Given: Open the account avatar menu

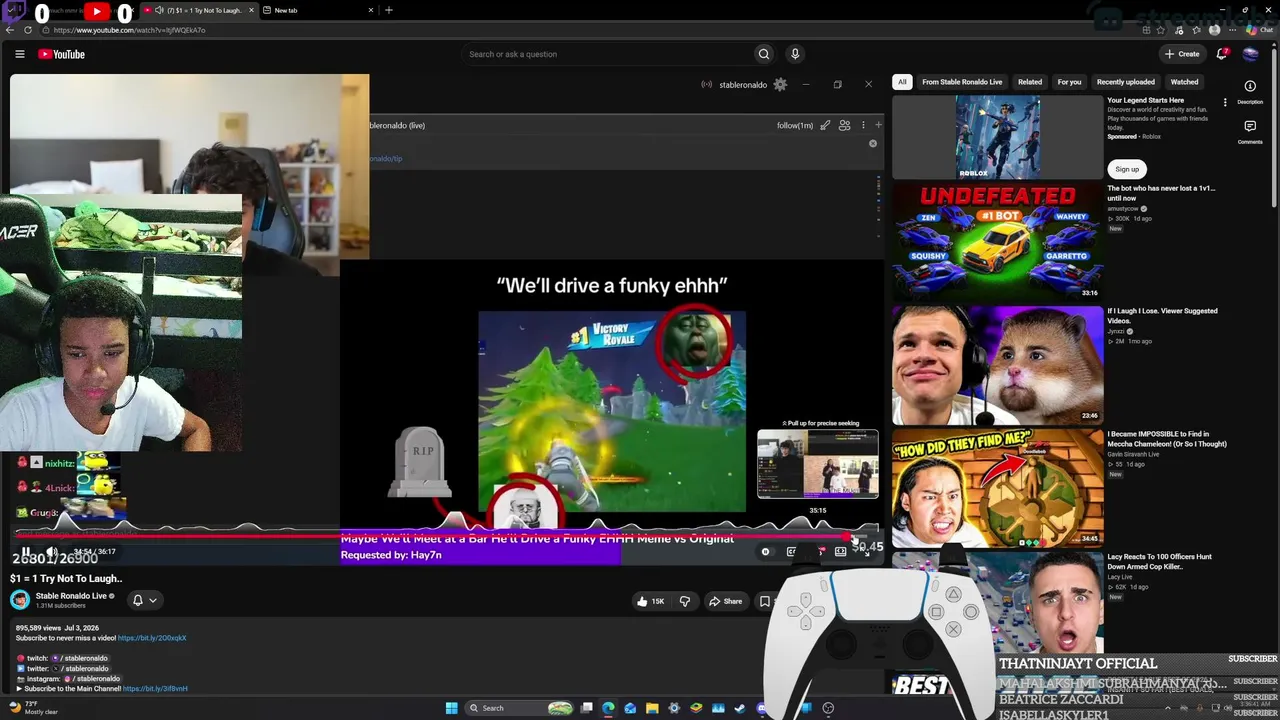Looking at the screenshot, I should coord(1250,54).
